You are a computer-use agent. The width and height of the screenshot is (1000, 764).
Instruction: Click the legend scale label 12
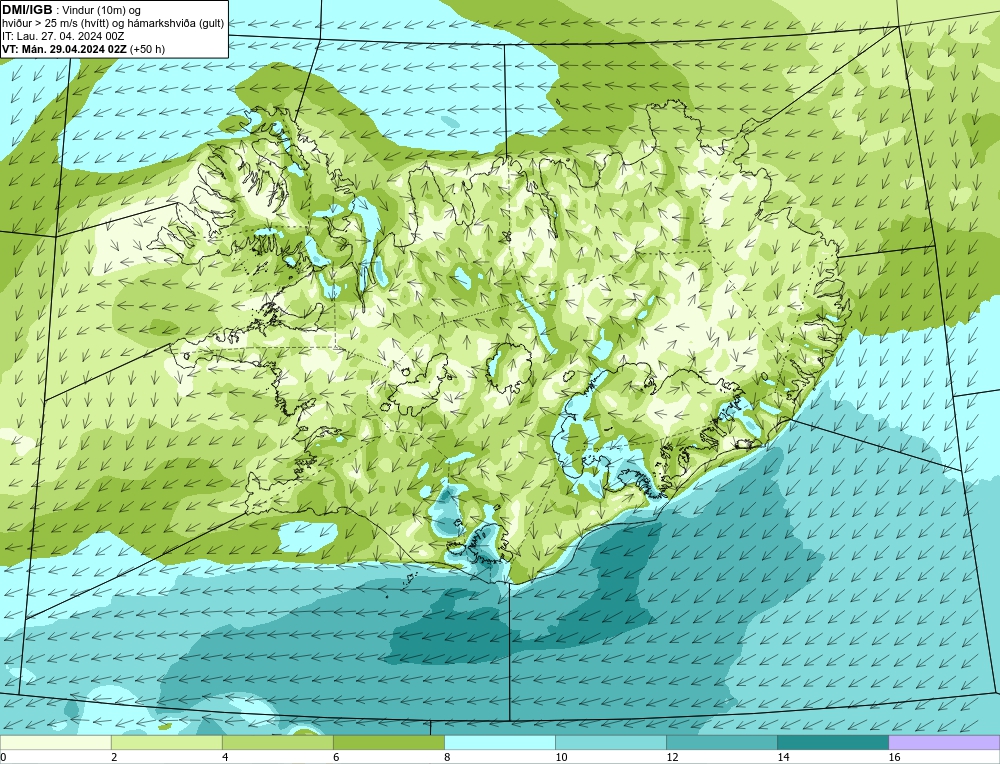(x=672, y=757)
